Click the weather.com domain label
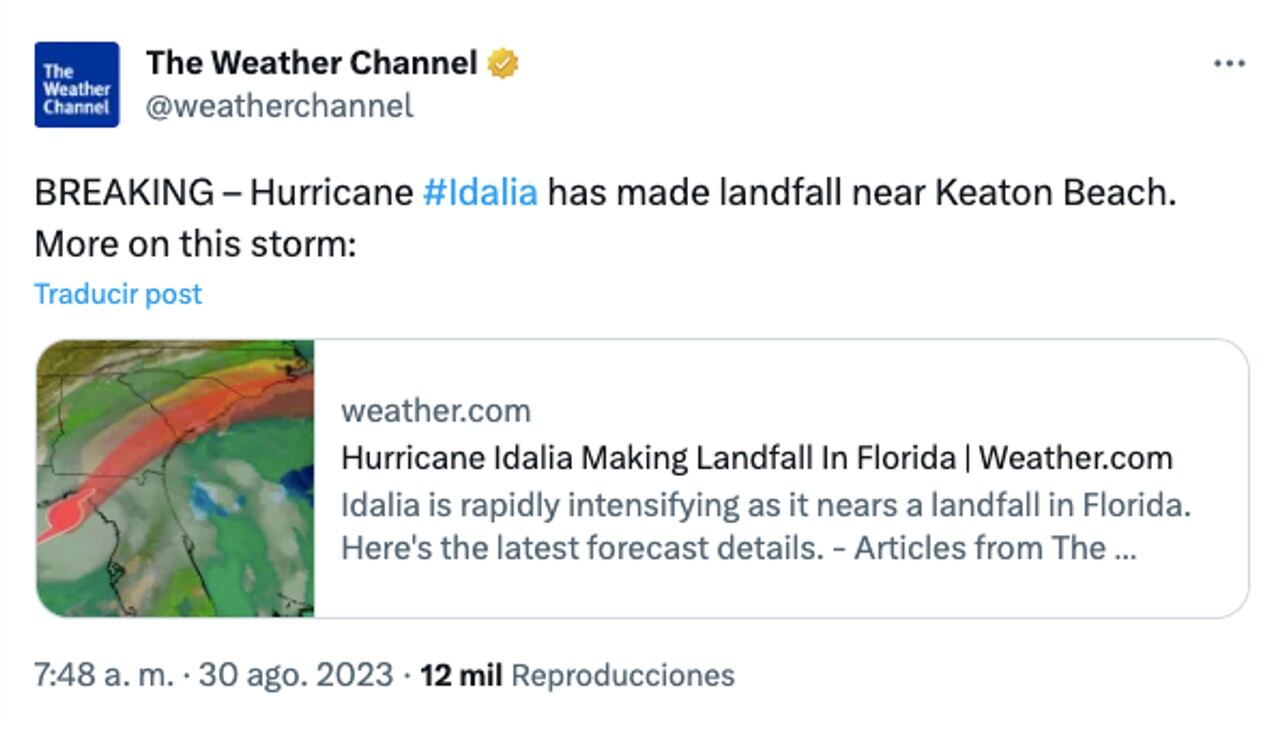This screenshot has width=1280, height=750. (x=437, y=410)
